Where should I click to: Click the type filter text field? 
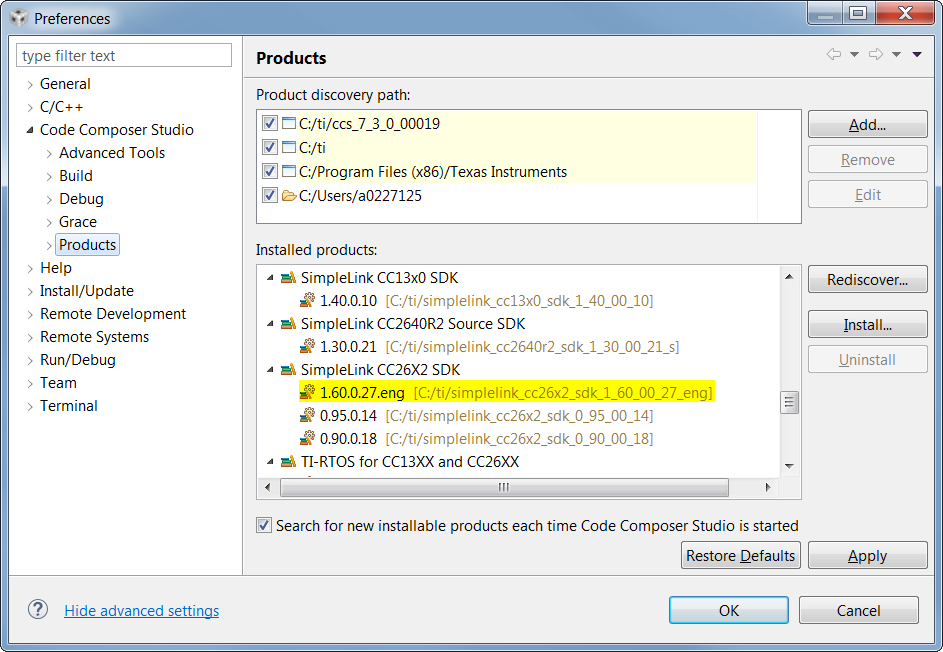tap(124, 55)
